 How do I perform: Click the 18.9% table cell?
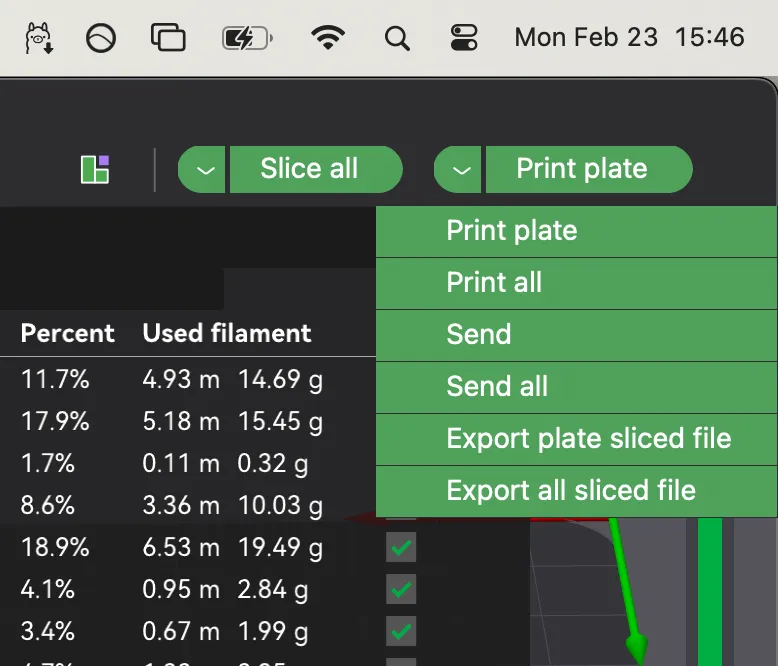click(x=55, y=547)
